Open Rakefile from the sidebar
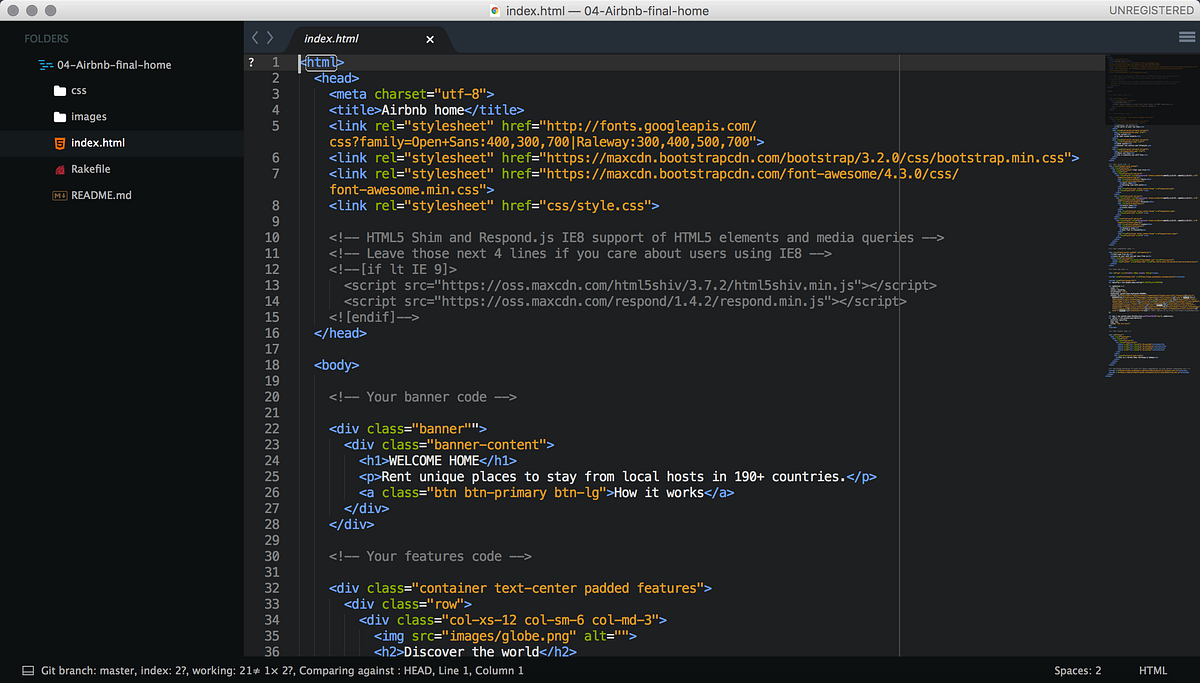Viewport: 1200px width, 683px height. click(x=90, y=169)
